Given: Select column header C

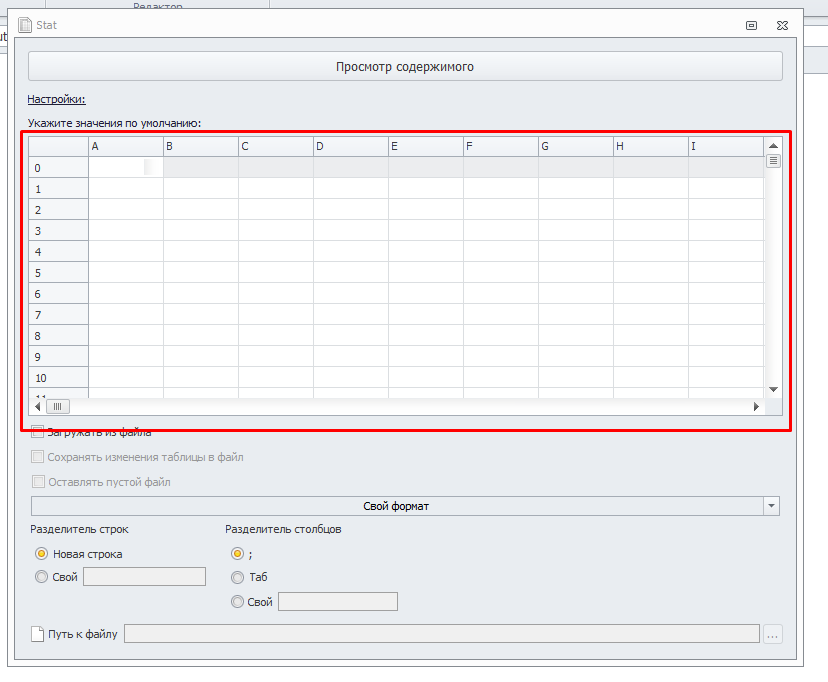Looking at the screenshot, I should click(276, 146).
